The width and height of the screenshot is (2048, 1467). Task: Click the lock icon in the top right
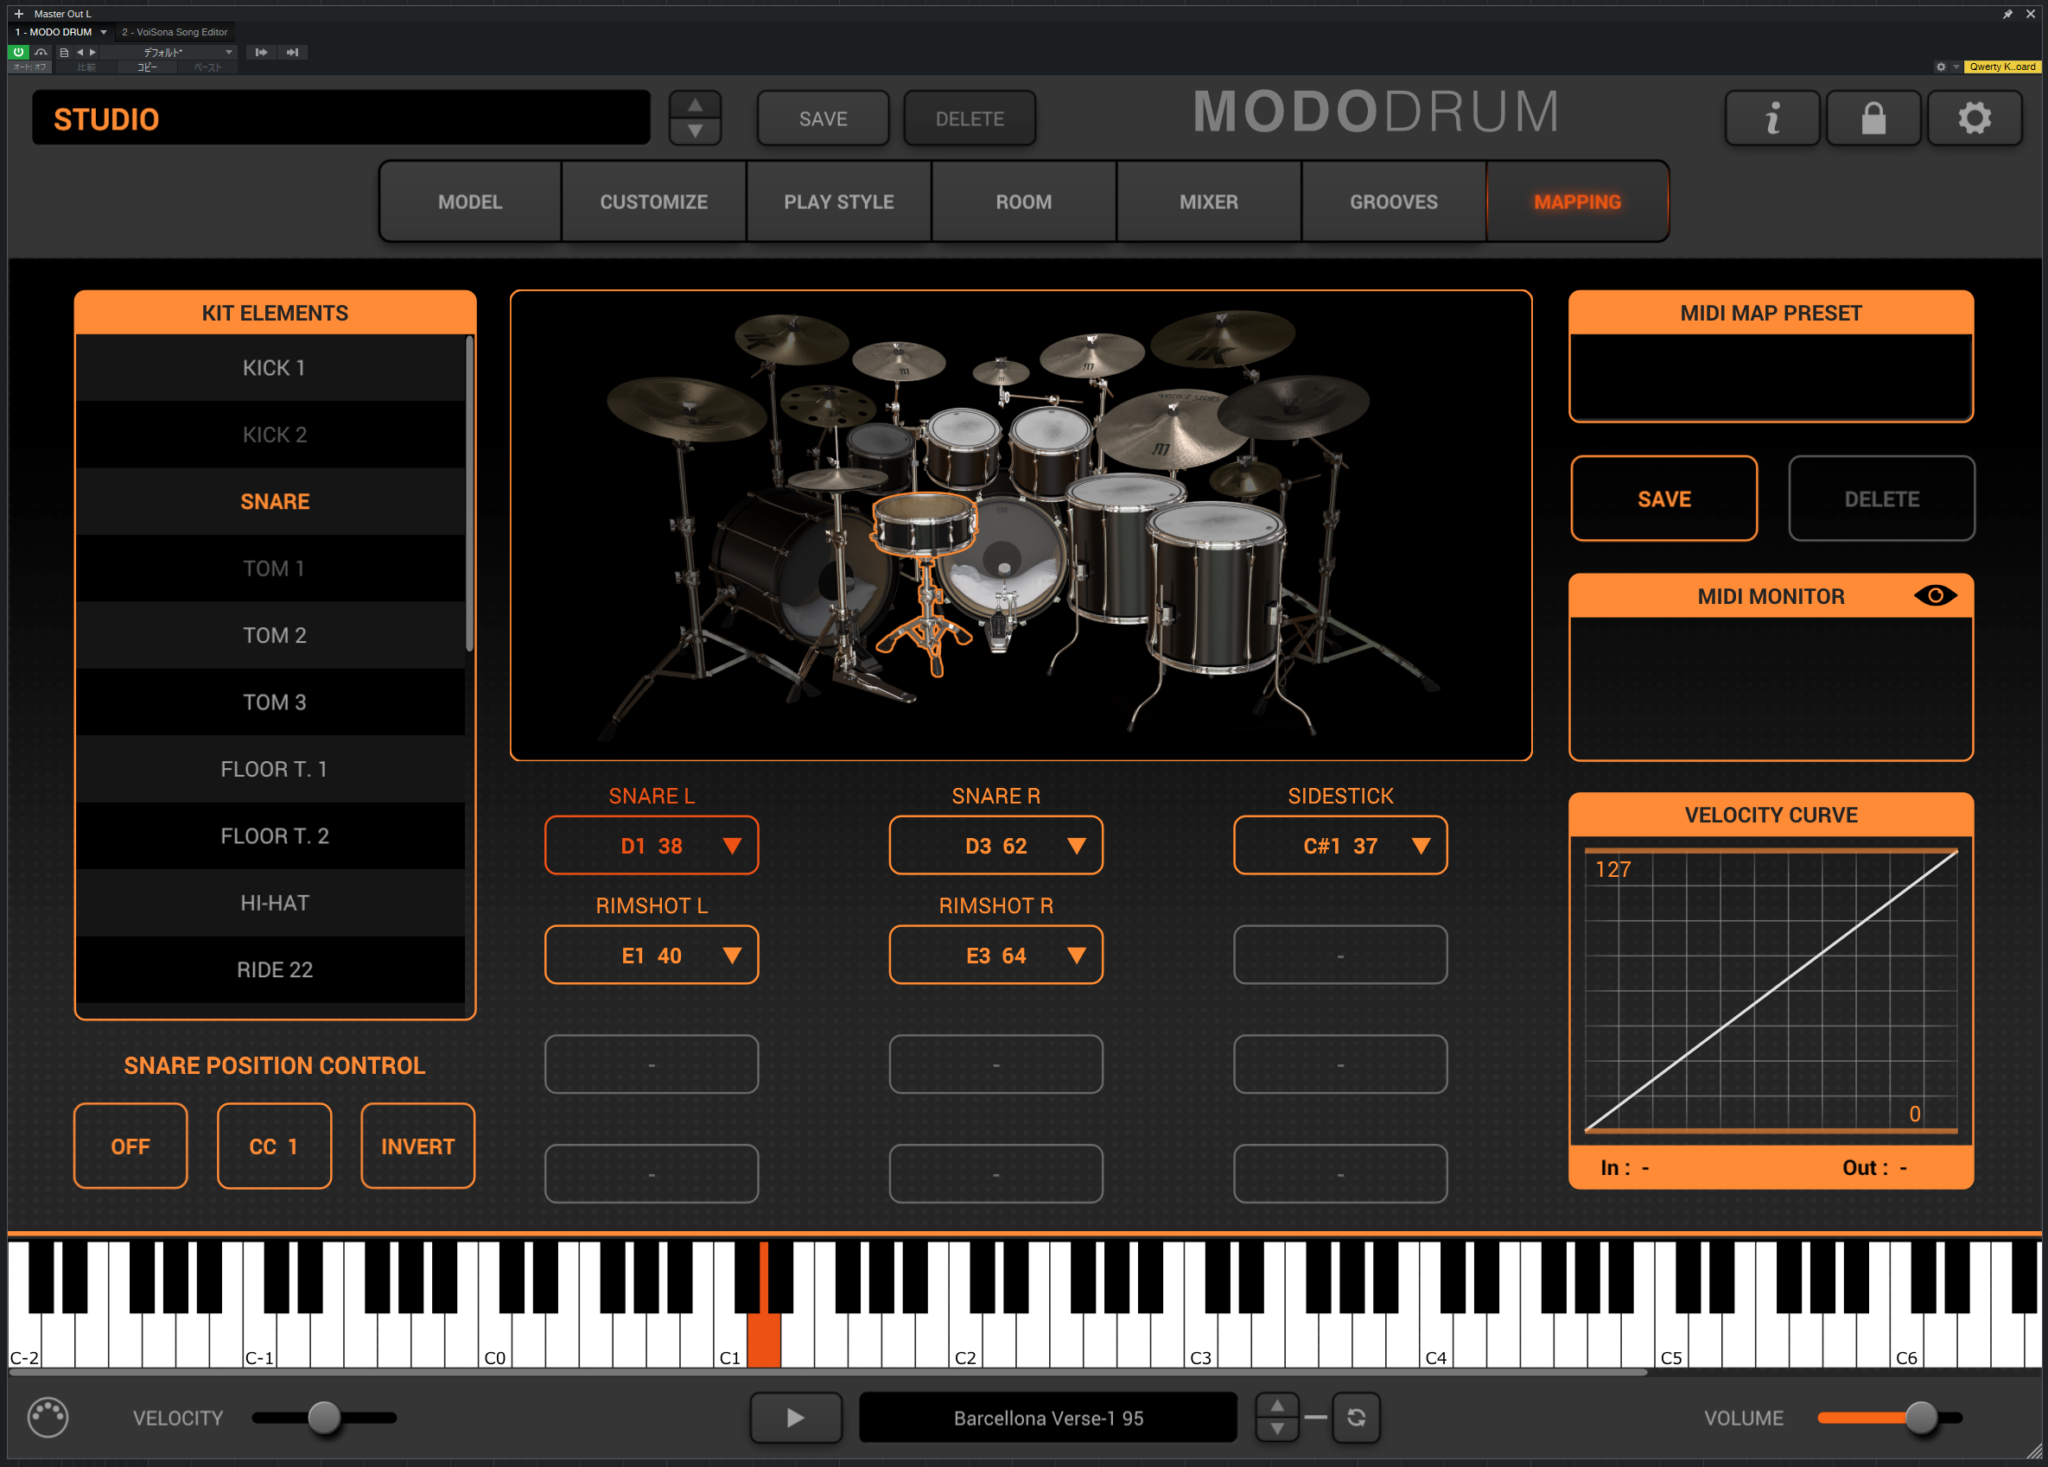(1872, 117)
